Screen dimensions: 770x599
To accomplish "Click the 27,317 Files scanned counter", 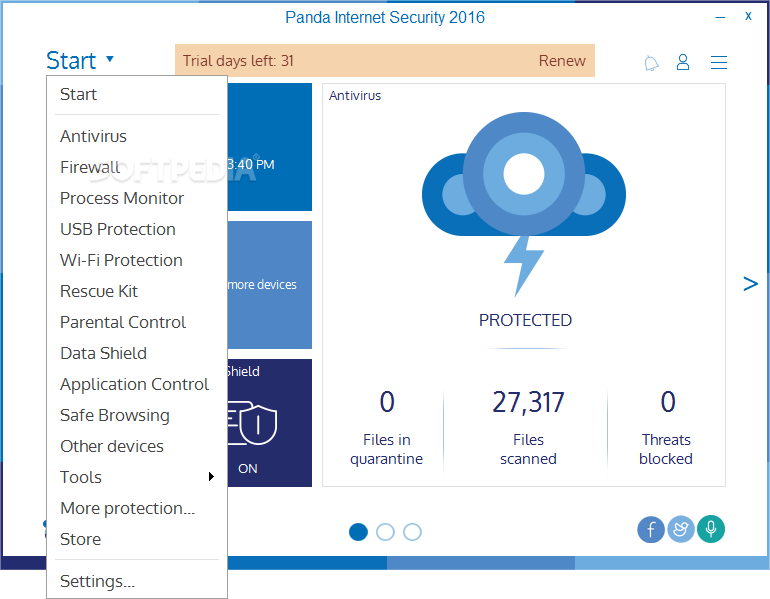I will click(528, 427).
